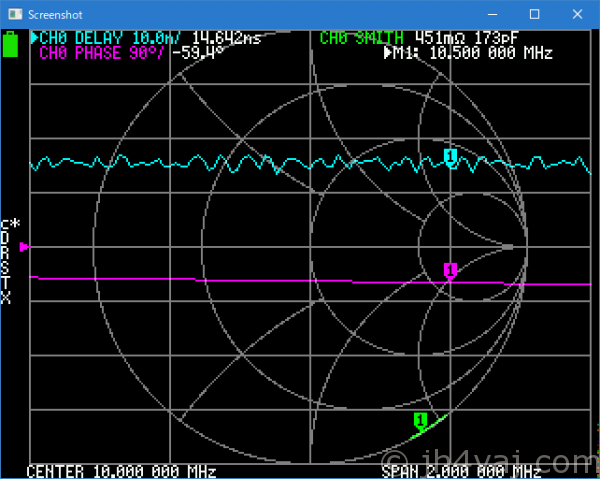The image size is (600, 479).
Task: Click the active-trace arrow beside CH0 DELAY
Action: point(35,38)
